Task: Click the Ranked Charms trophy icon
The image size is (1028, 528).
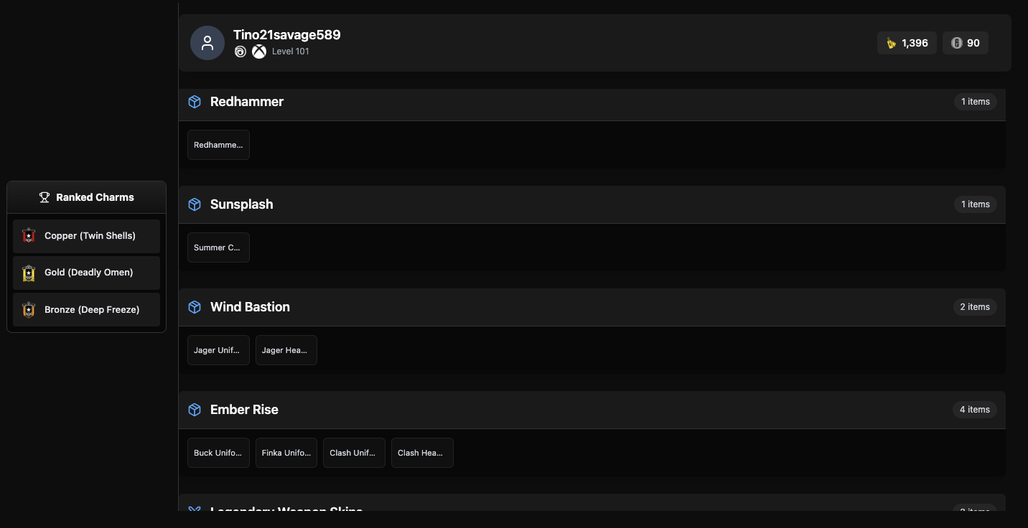Action: click(45, 197)
